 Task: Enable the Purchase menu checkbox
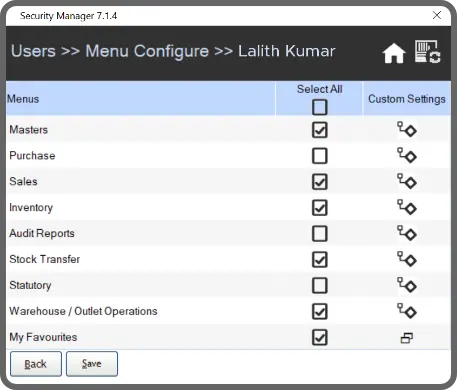pos(320,156)
